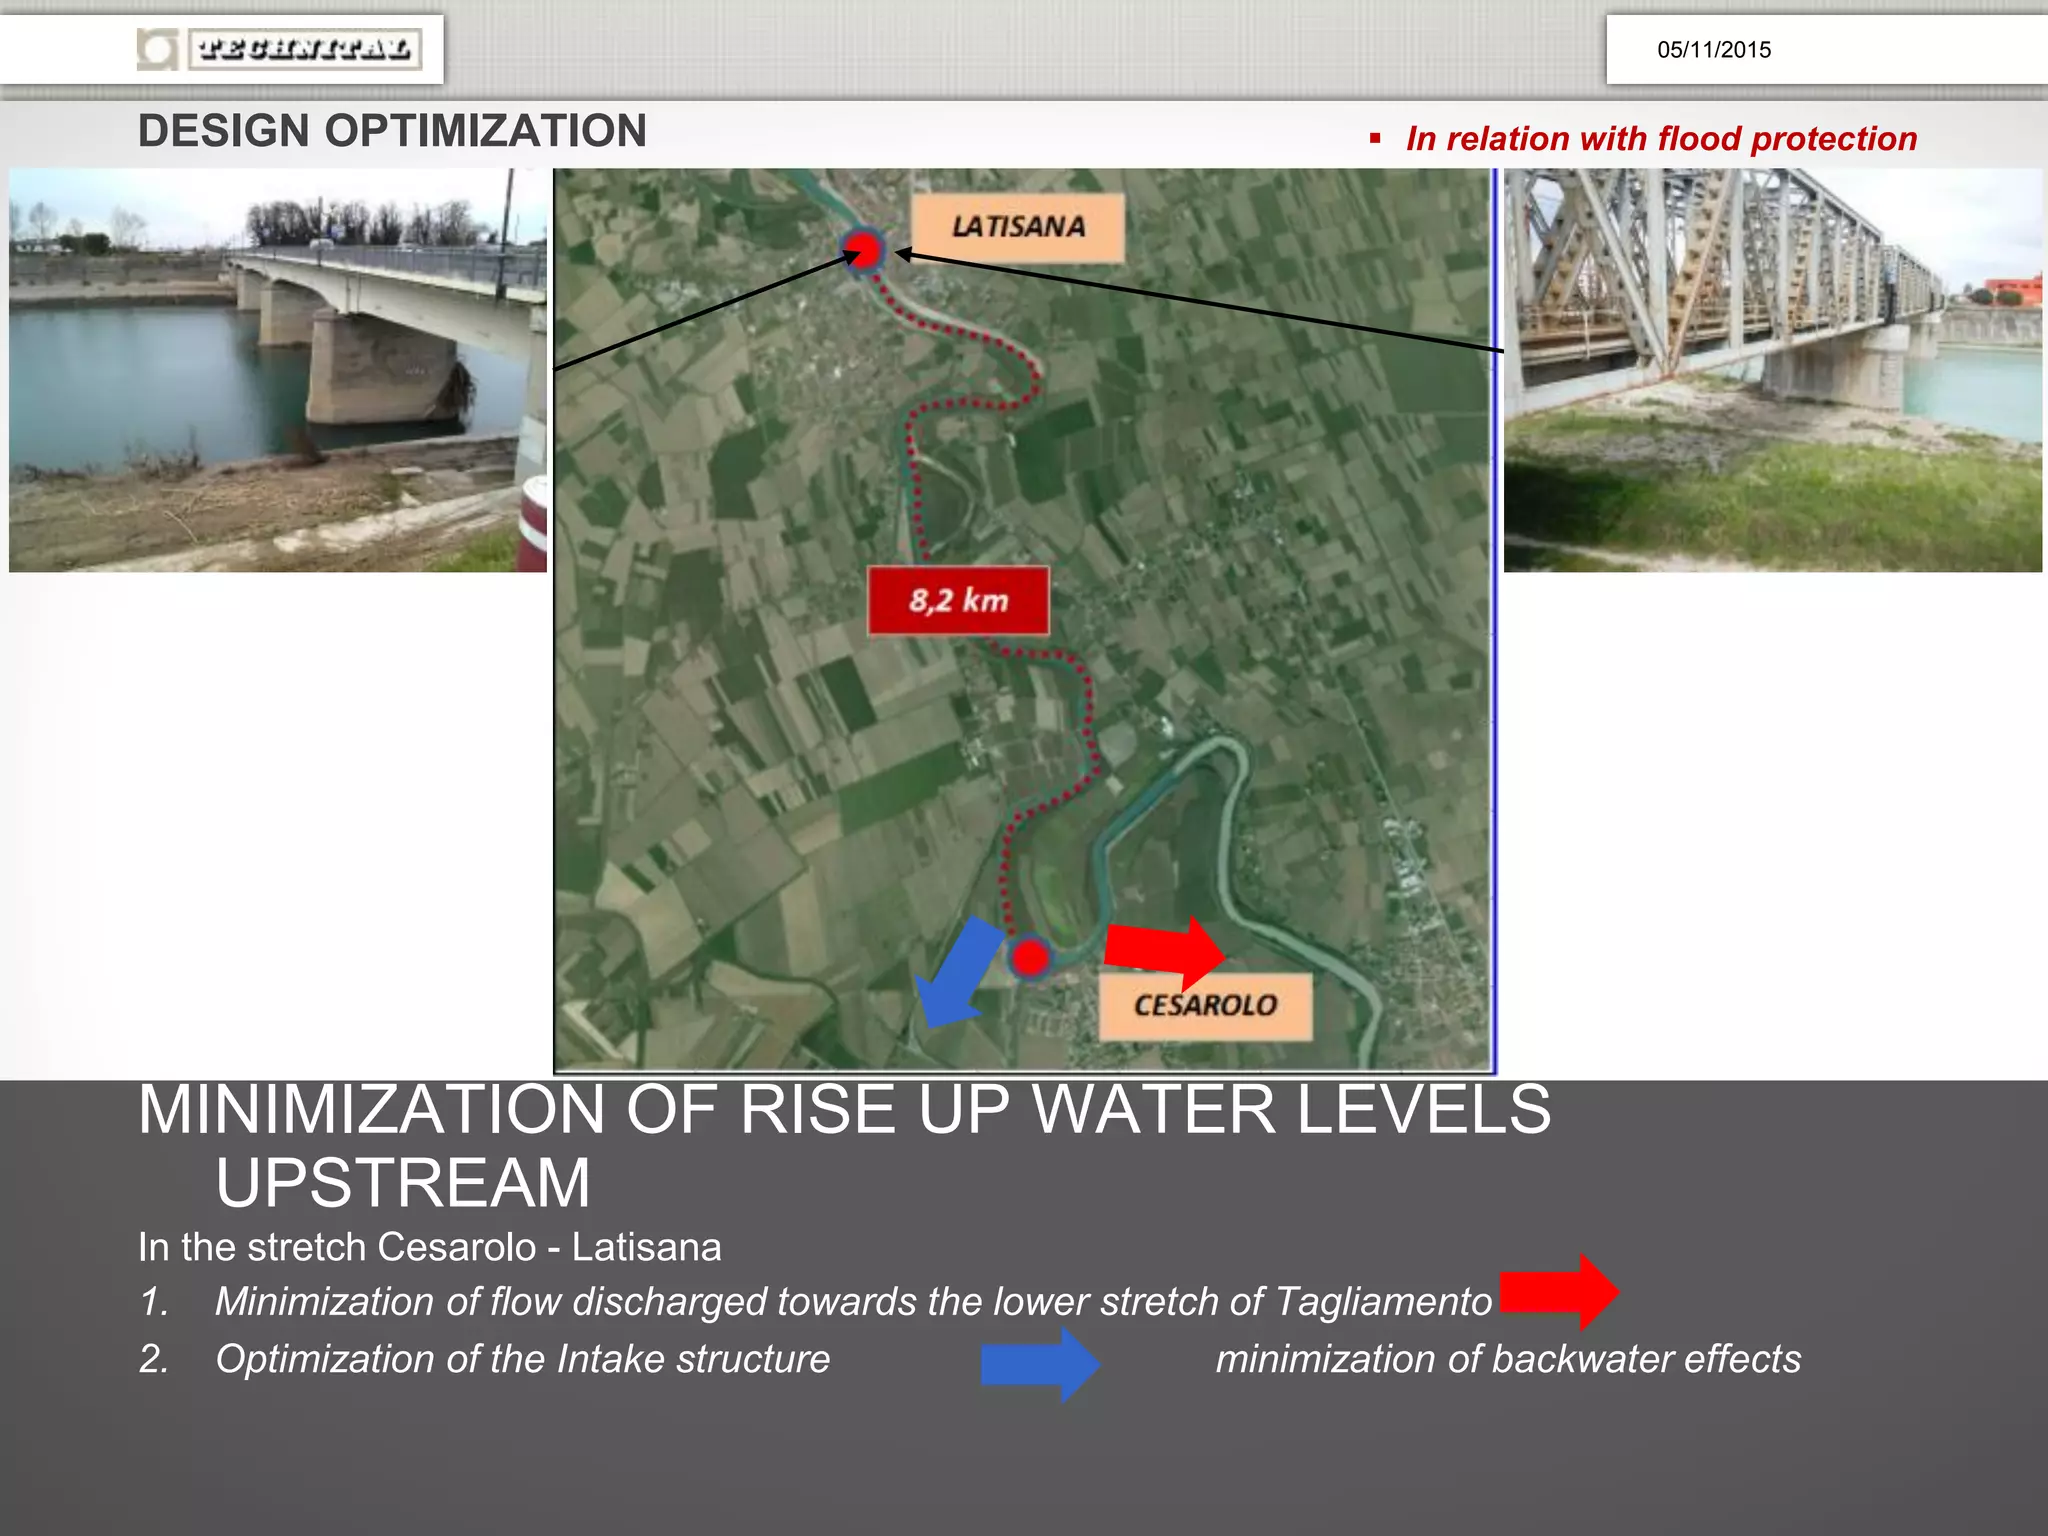
Task: Click the red 8,2 km distance label
Action: (958, 600)
